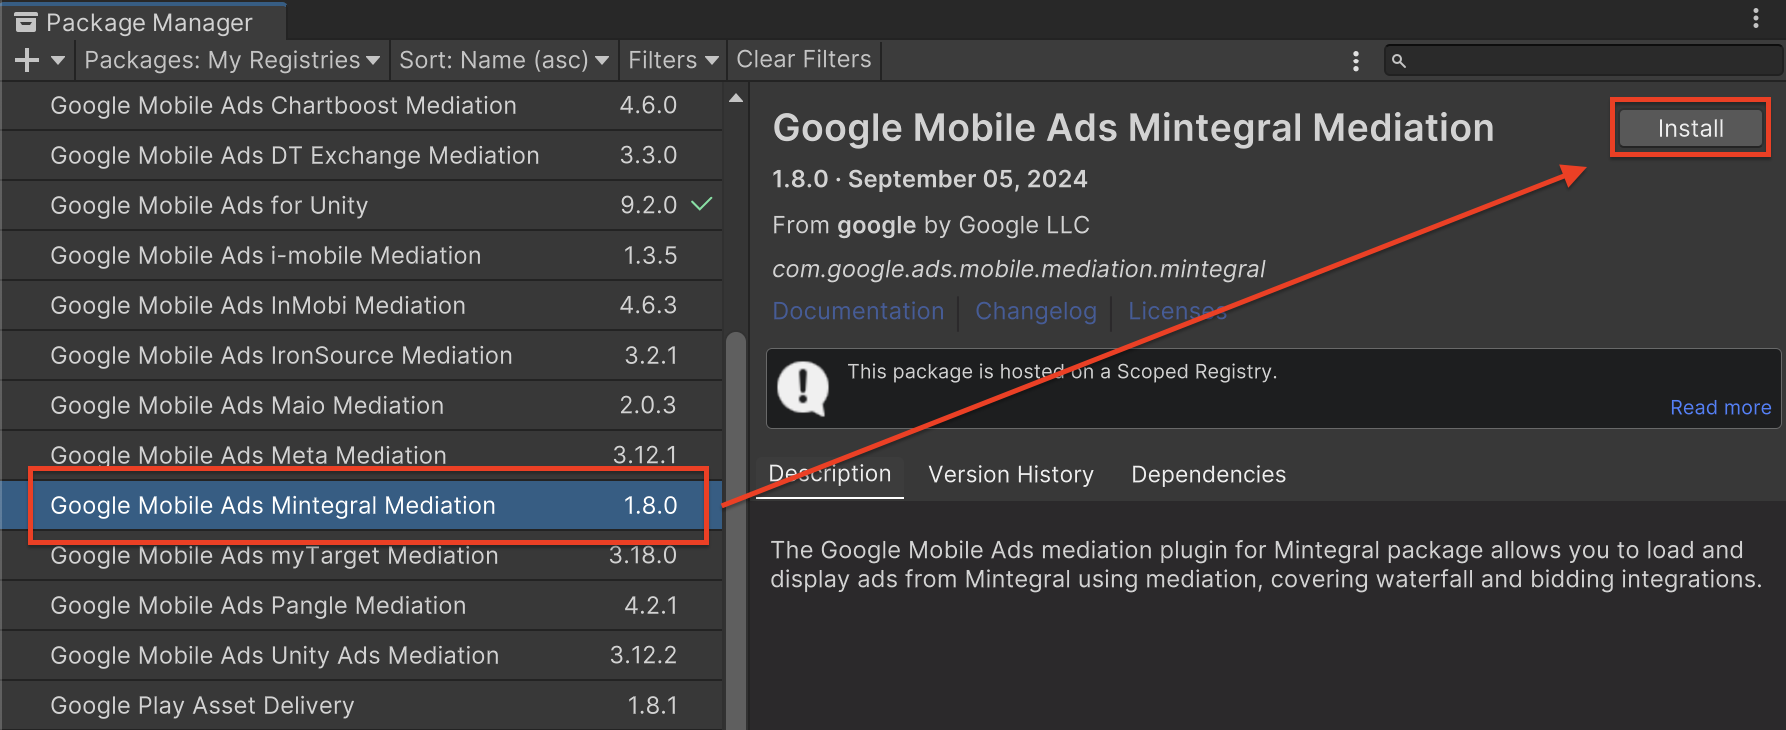Click the scroll-up arrow of package list

pos(736,98)
